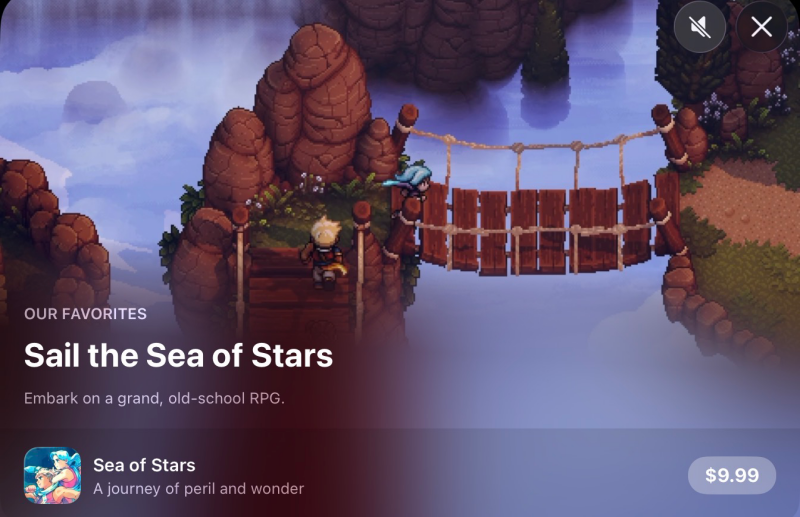The image size is (800, 517).
Task: Open the Sea of Stars app icon
Action: click(53, 475)
